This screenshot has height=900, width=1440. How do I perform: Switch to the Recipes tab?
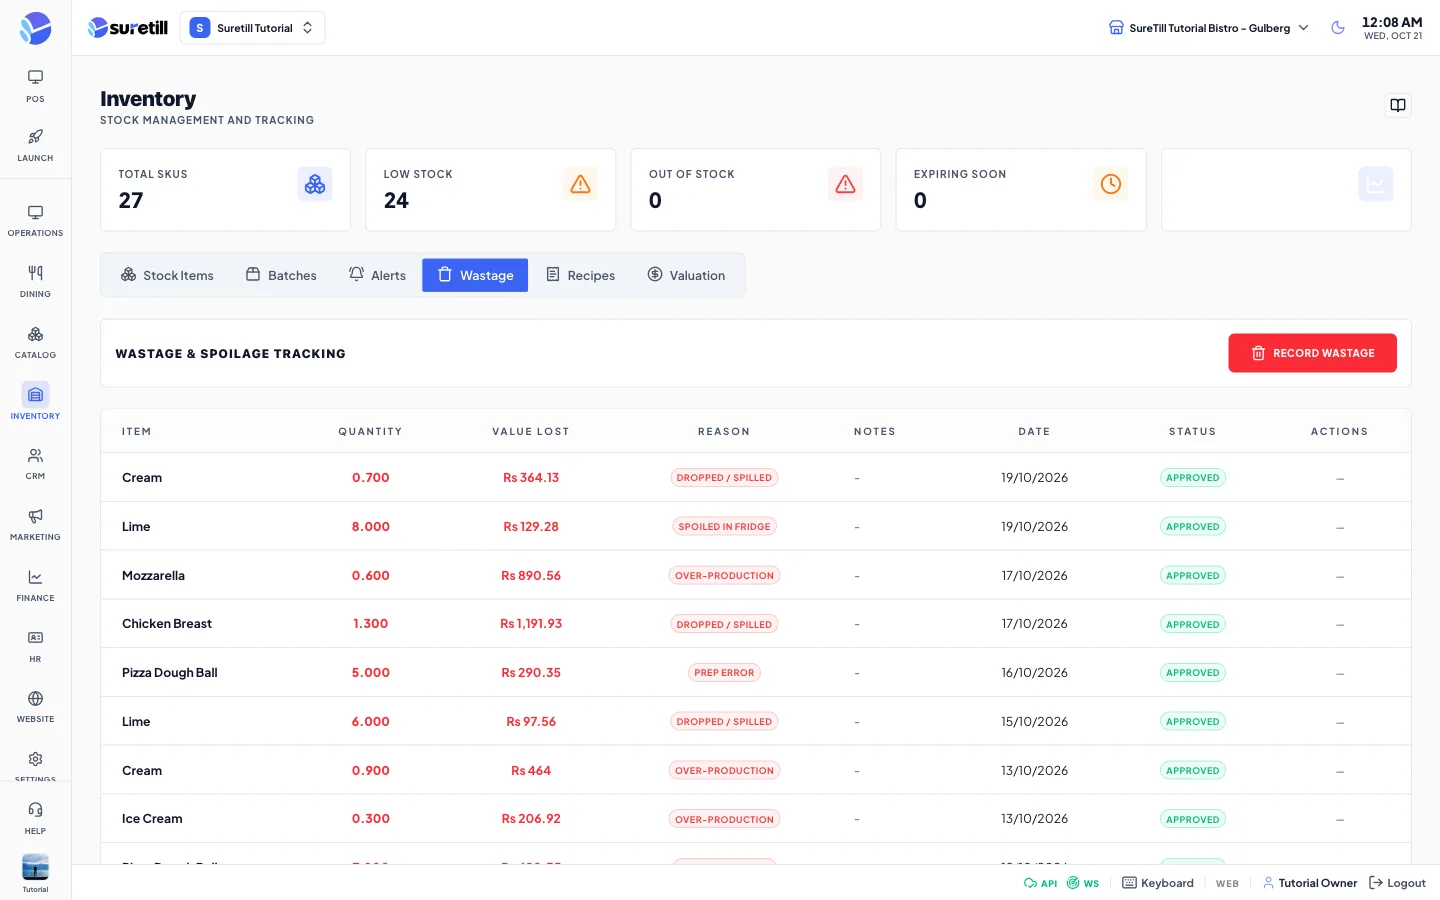click(580, 275)
